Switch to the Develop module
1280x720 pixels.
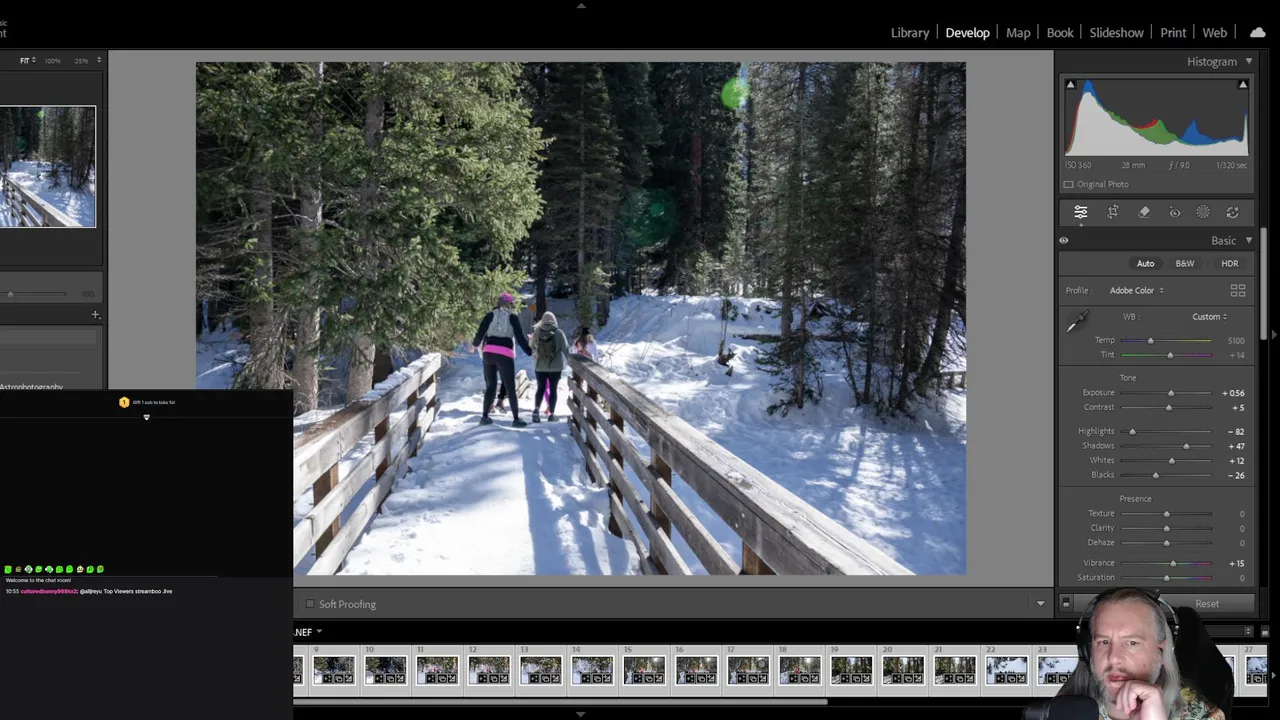click(968, 32)
